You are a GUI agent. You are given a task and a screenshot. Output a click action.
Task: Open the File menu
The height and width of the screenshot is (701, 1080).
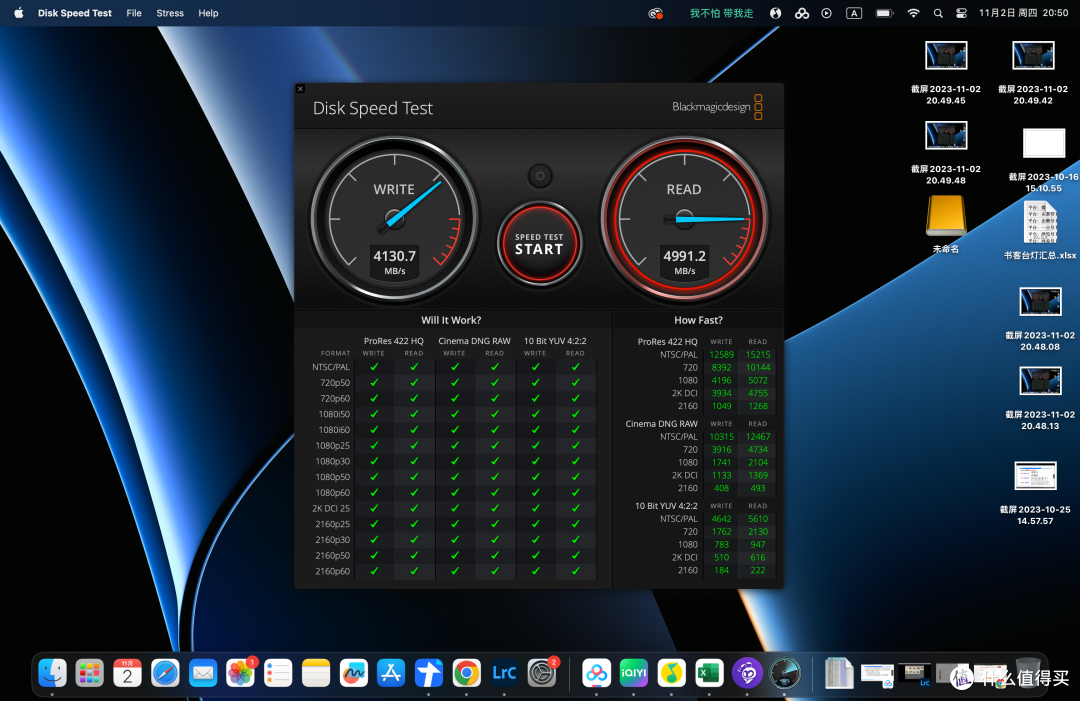pyautogui.click(x=134, y=13)
